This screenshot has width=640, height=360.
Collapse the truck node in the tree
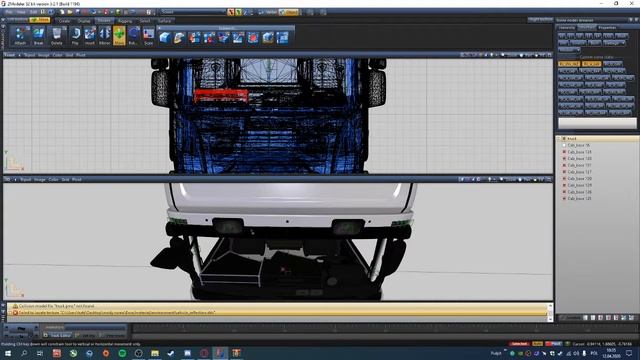(559, 139)
